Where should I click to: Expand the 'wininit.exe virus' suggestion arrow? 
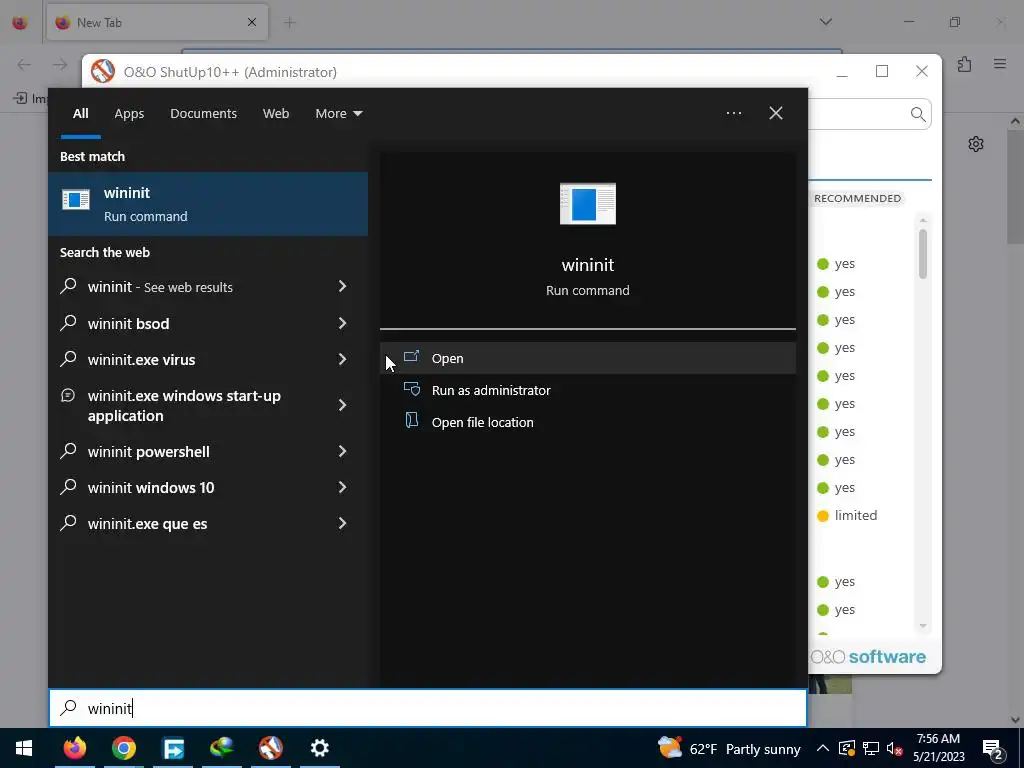[x=342, y=359]
